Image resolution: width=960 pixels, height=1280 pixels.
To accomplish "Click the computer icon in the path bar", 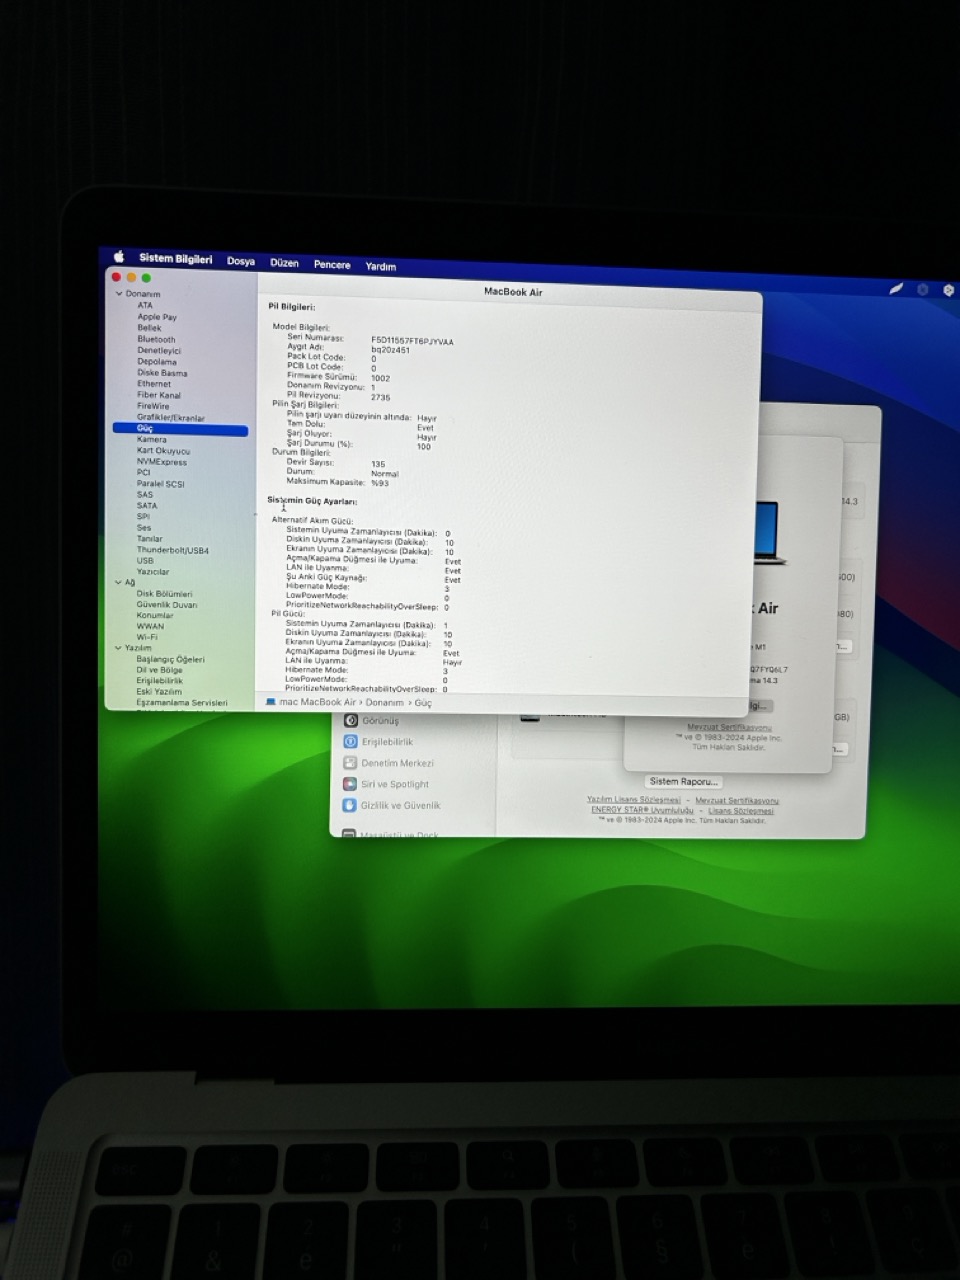I will coord(271,702).
